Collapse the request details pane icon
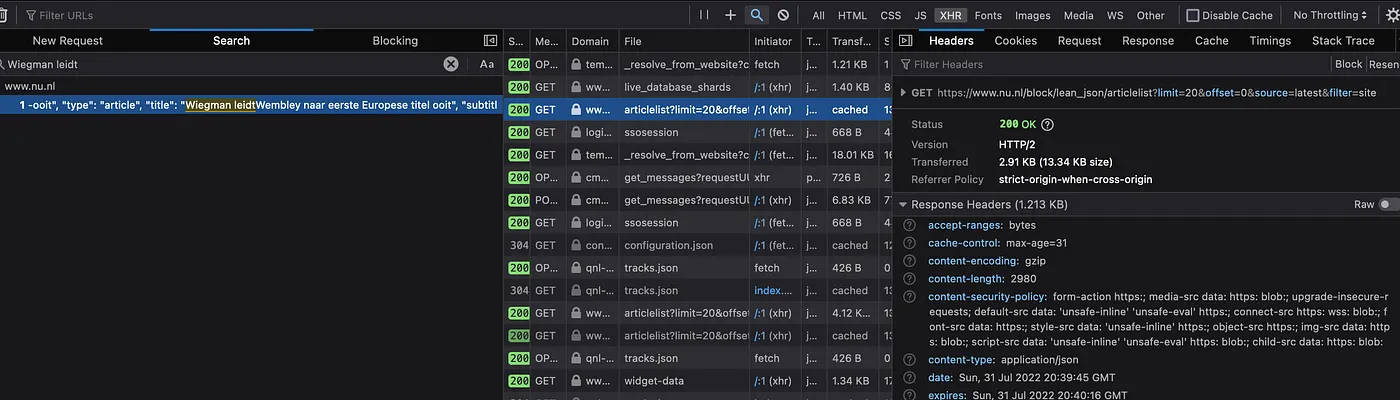 tap(905, 41)
